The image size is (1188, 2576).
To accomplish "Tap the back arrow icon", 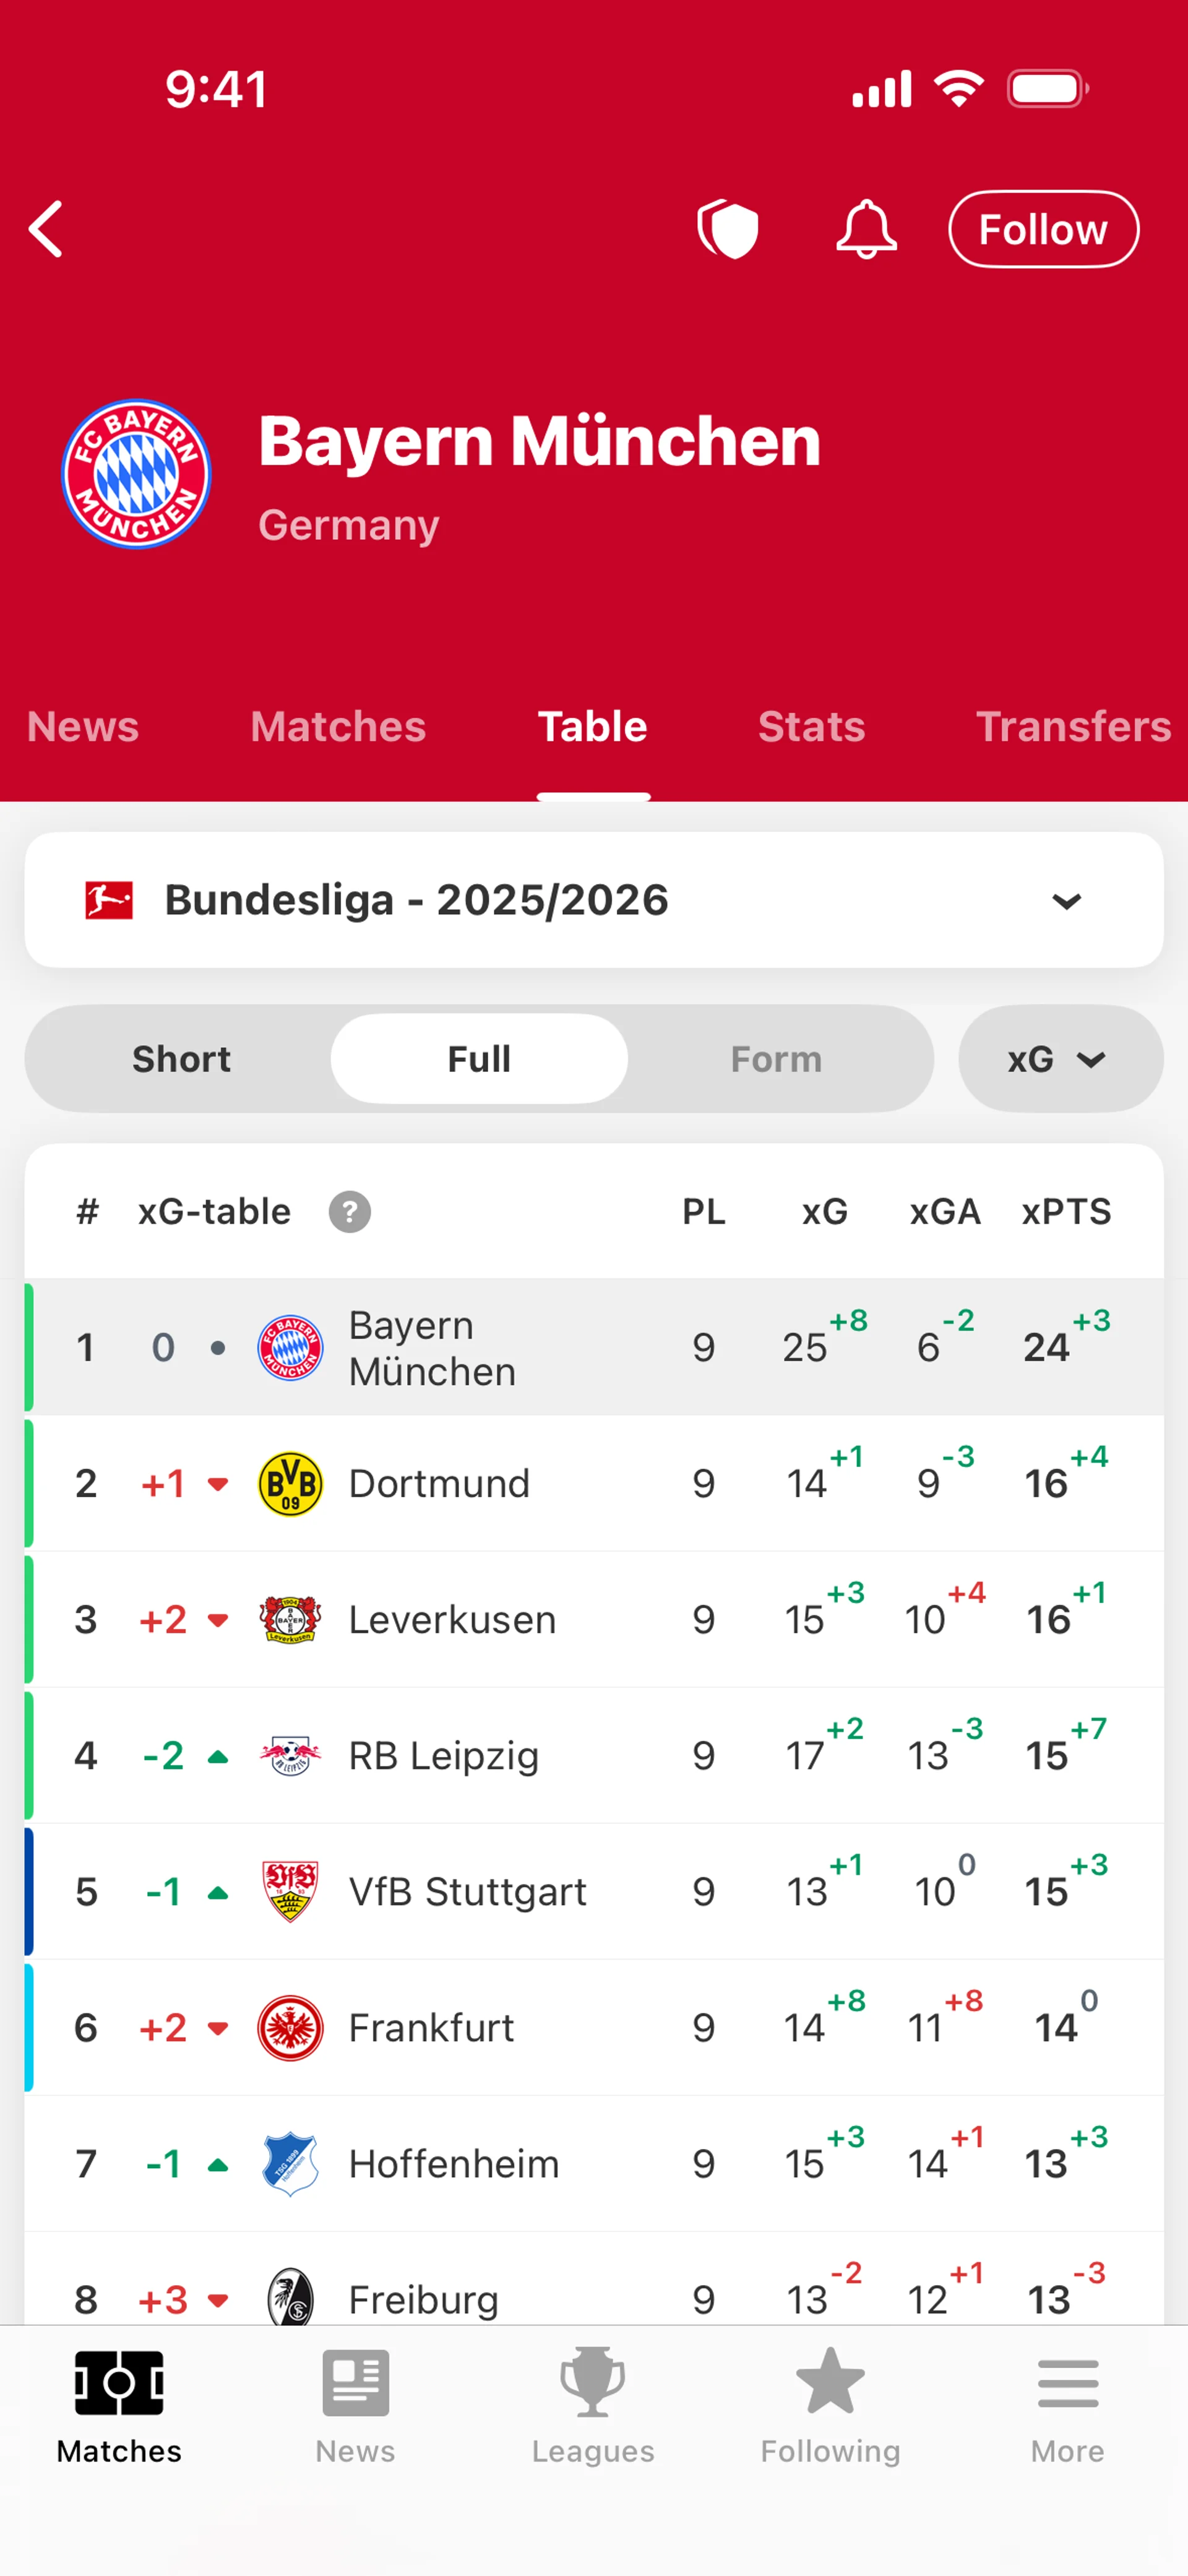I will (x=47, y=229).
